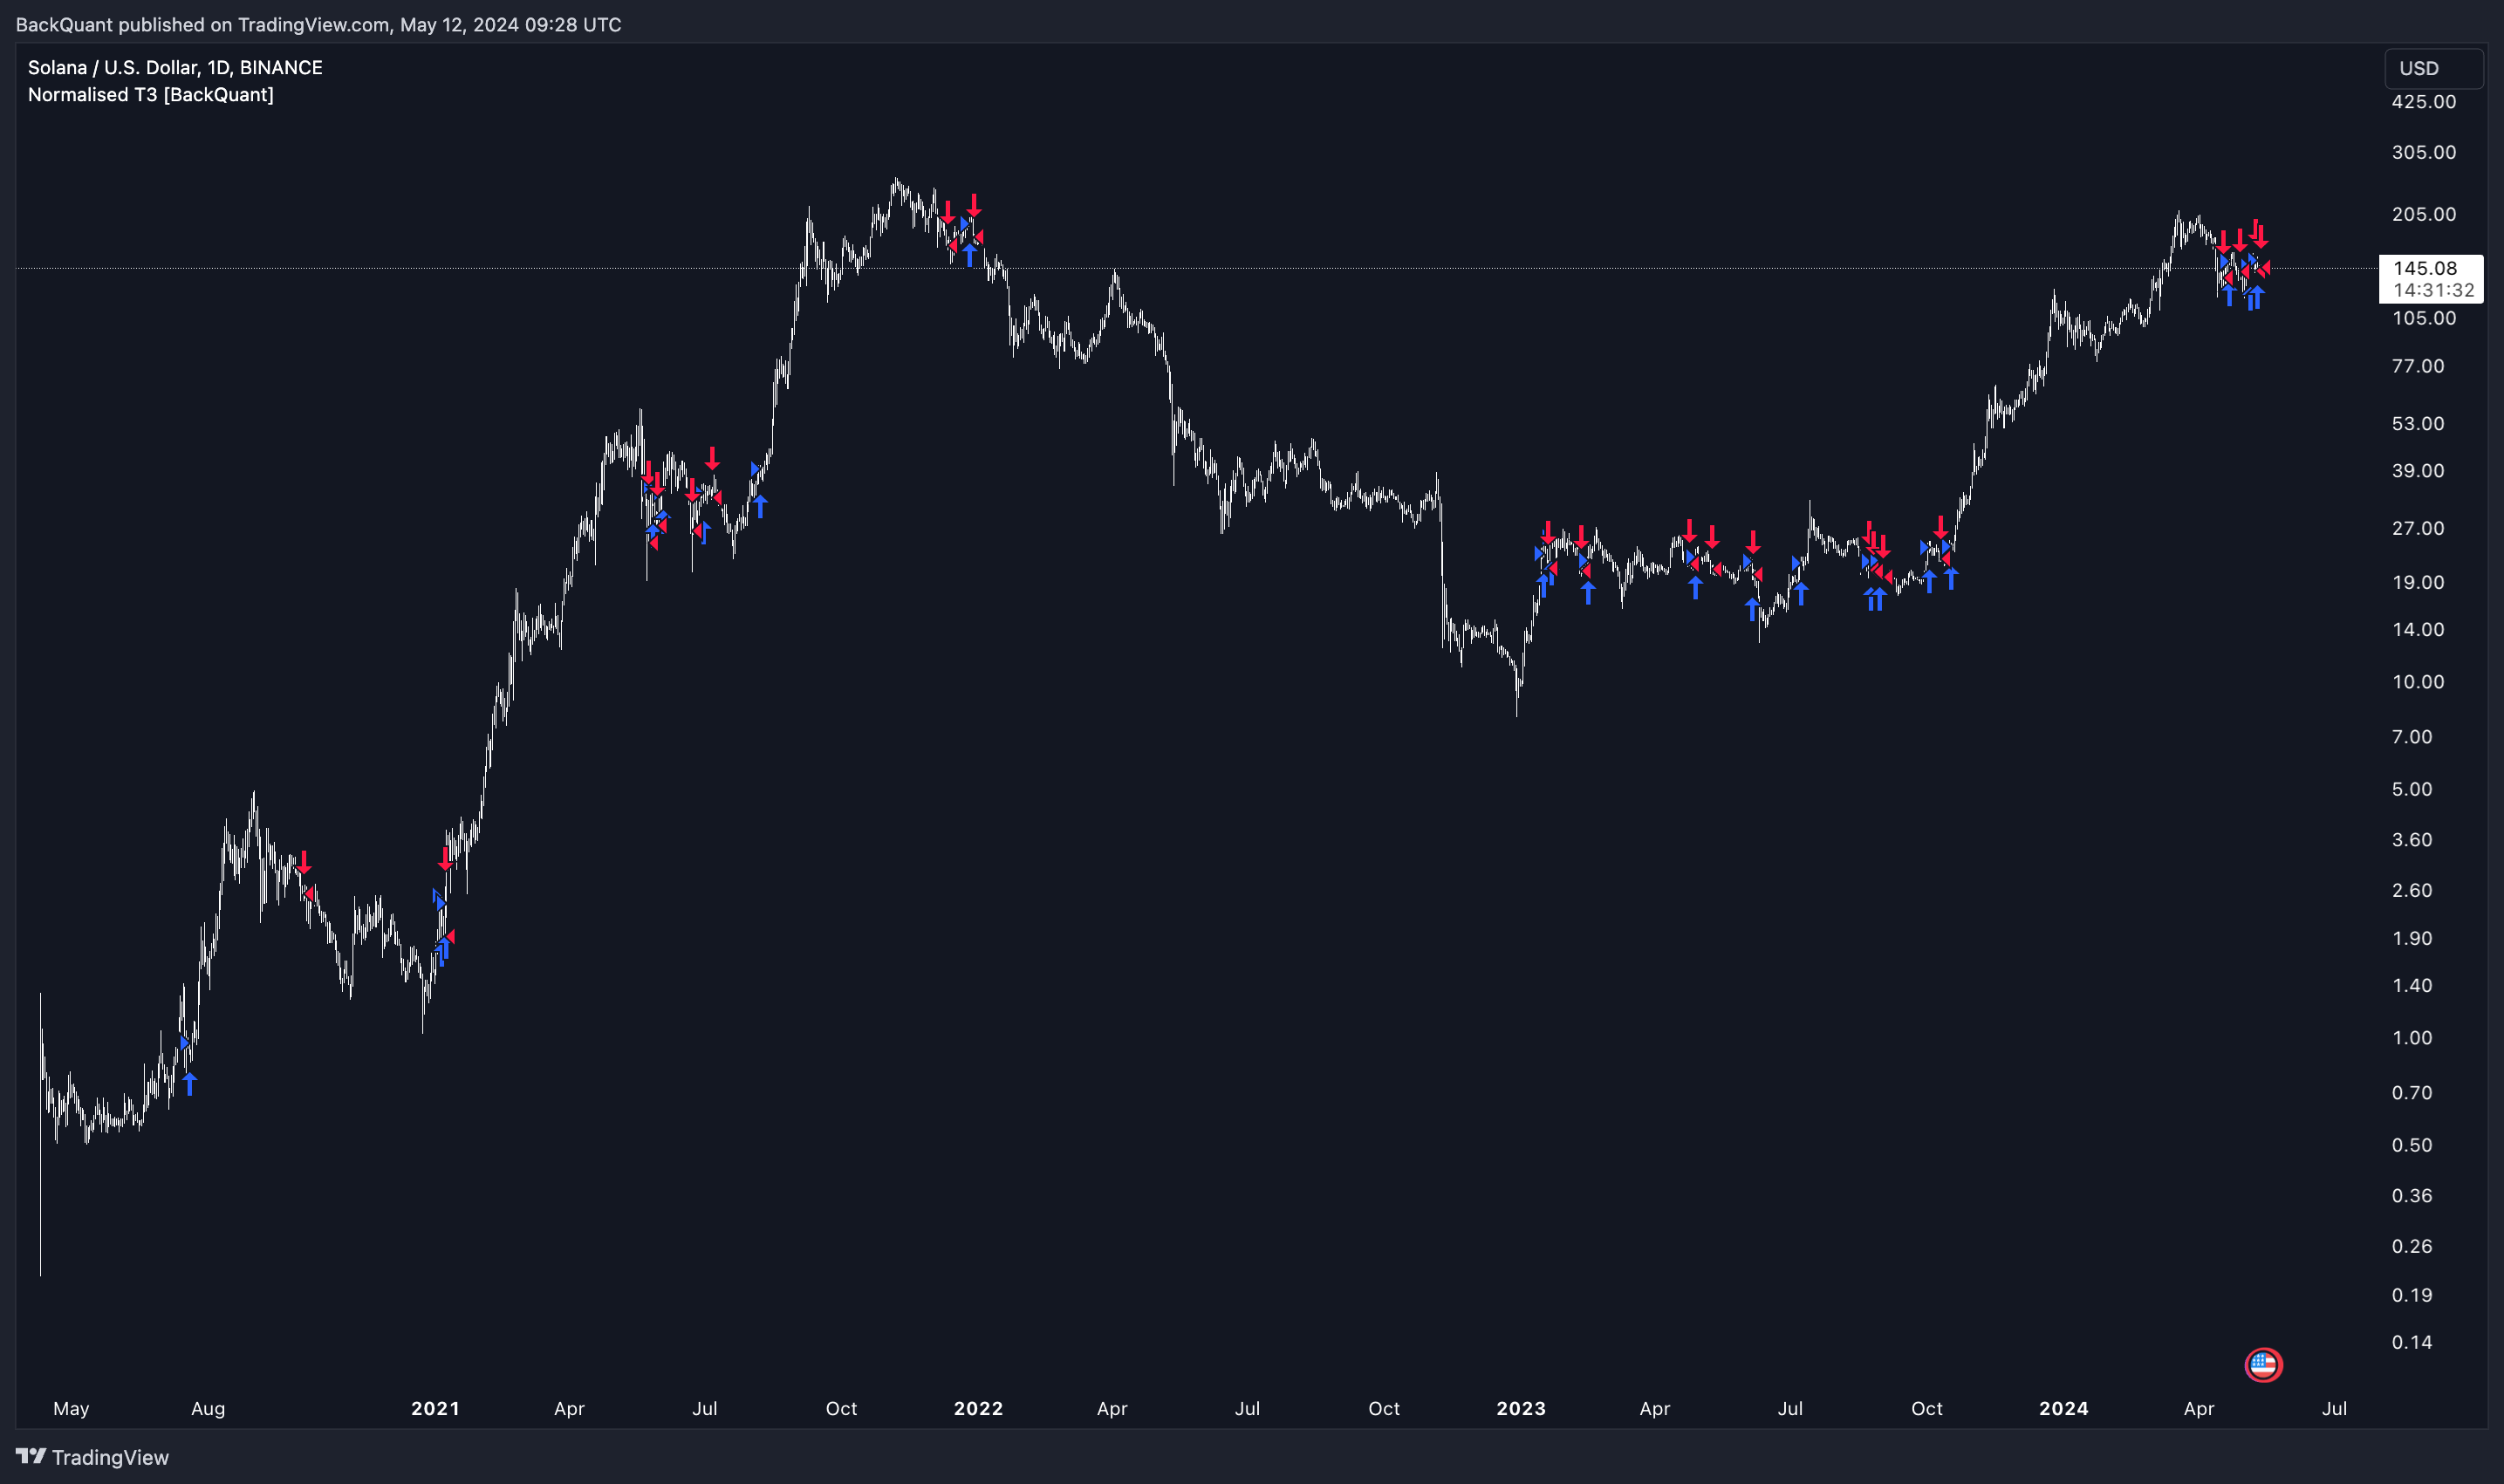The image size is (2504, 1484).
Task: Click the Aug label on the time axis
Action: (208, 1408)
